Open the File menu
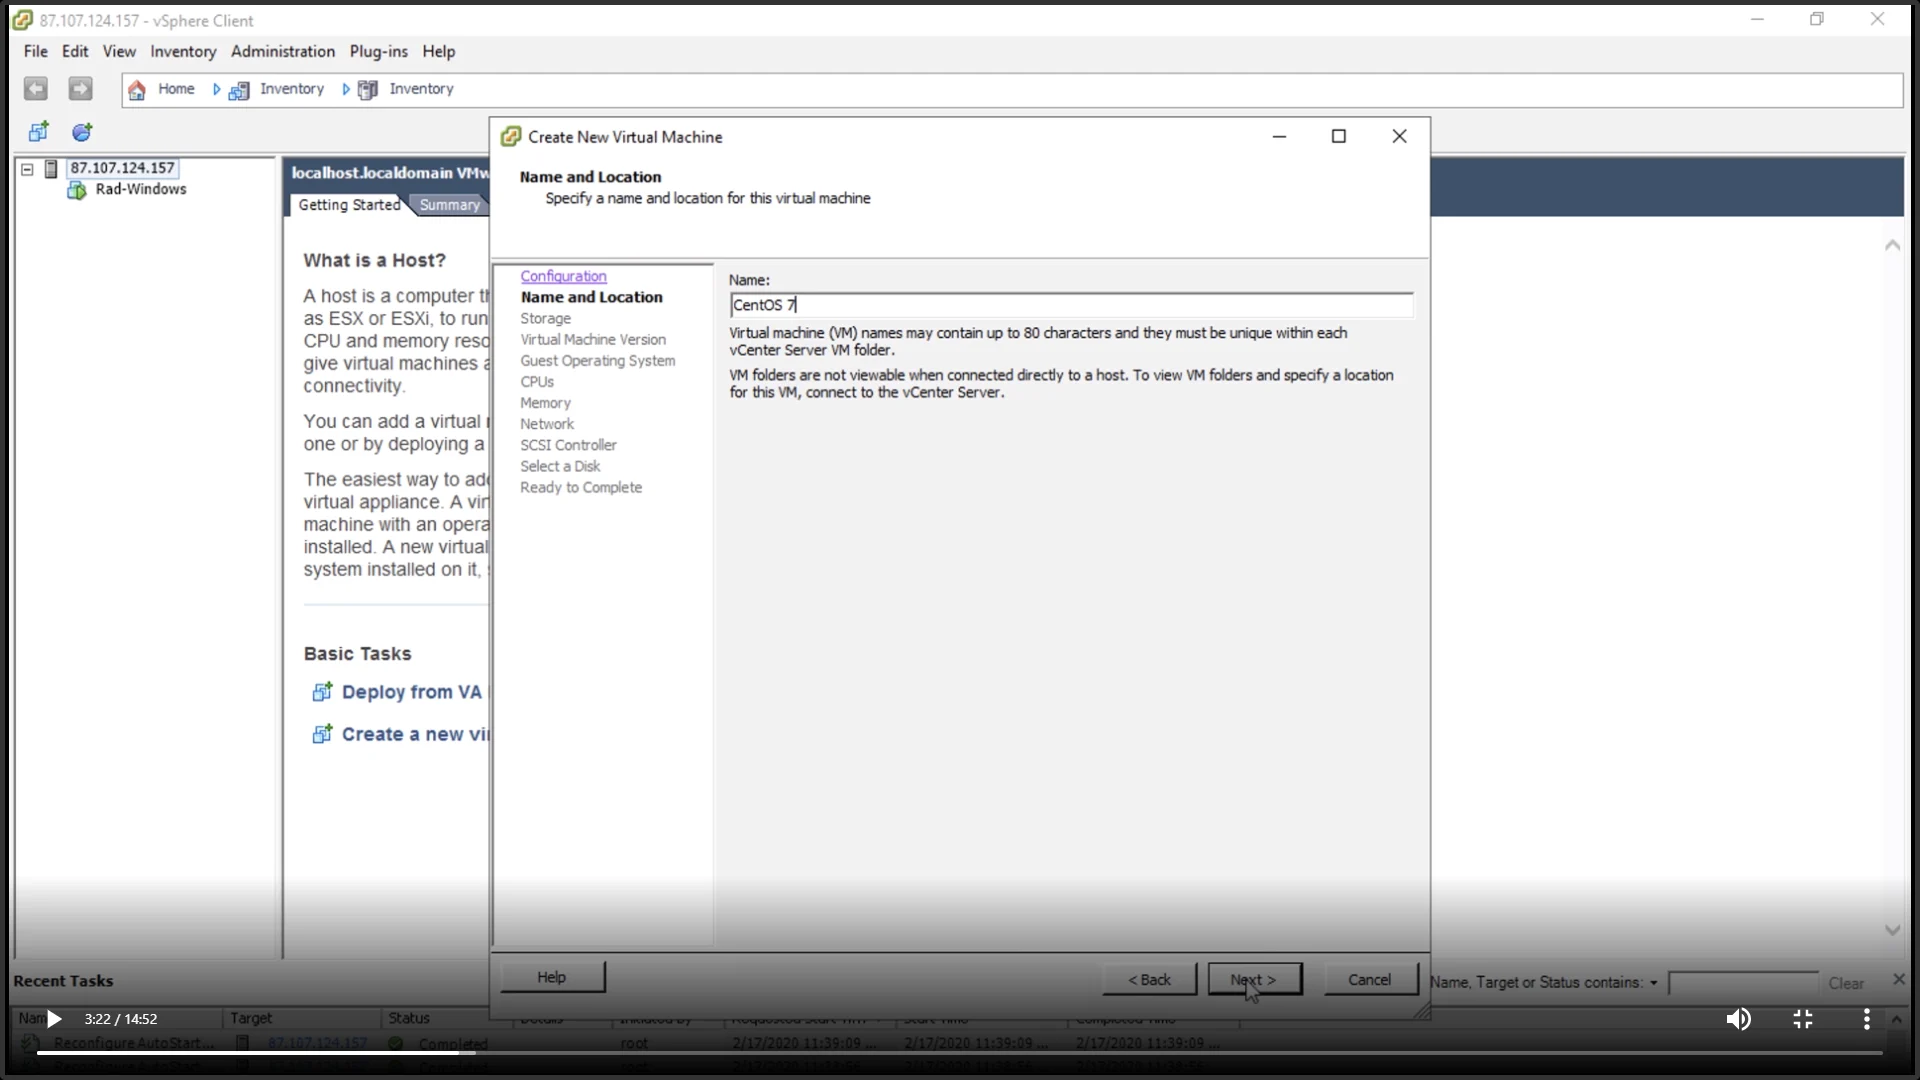 36,51
